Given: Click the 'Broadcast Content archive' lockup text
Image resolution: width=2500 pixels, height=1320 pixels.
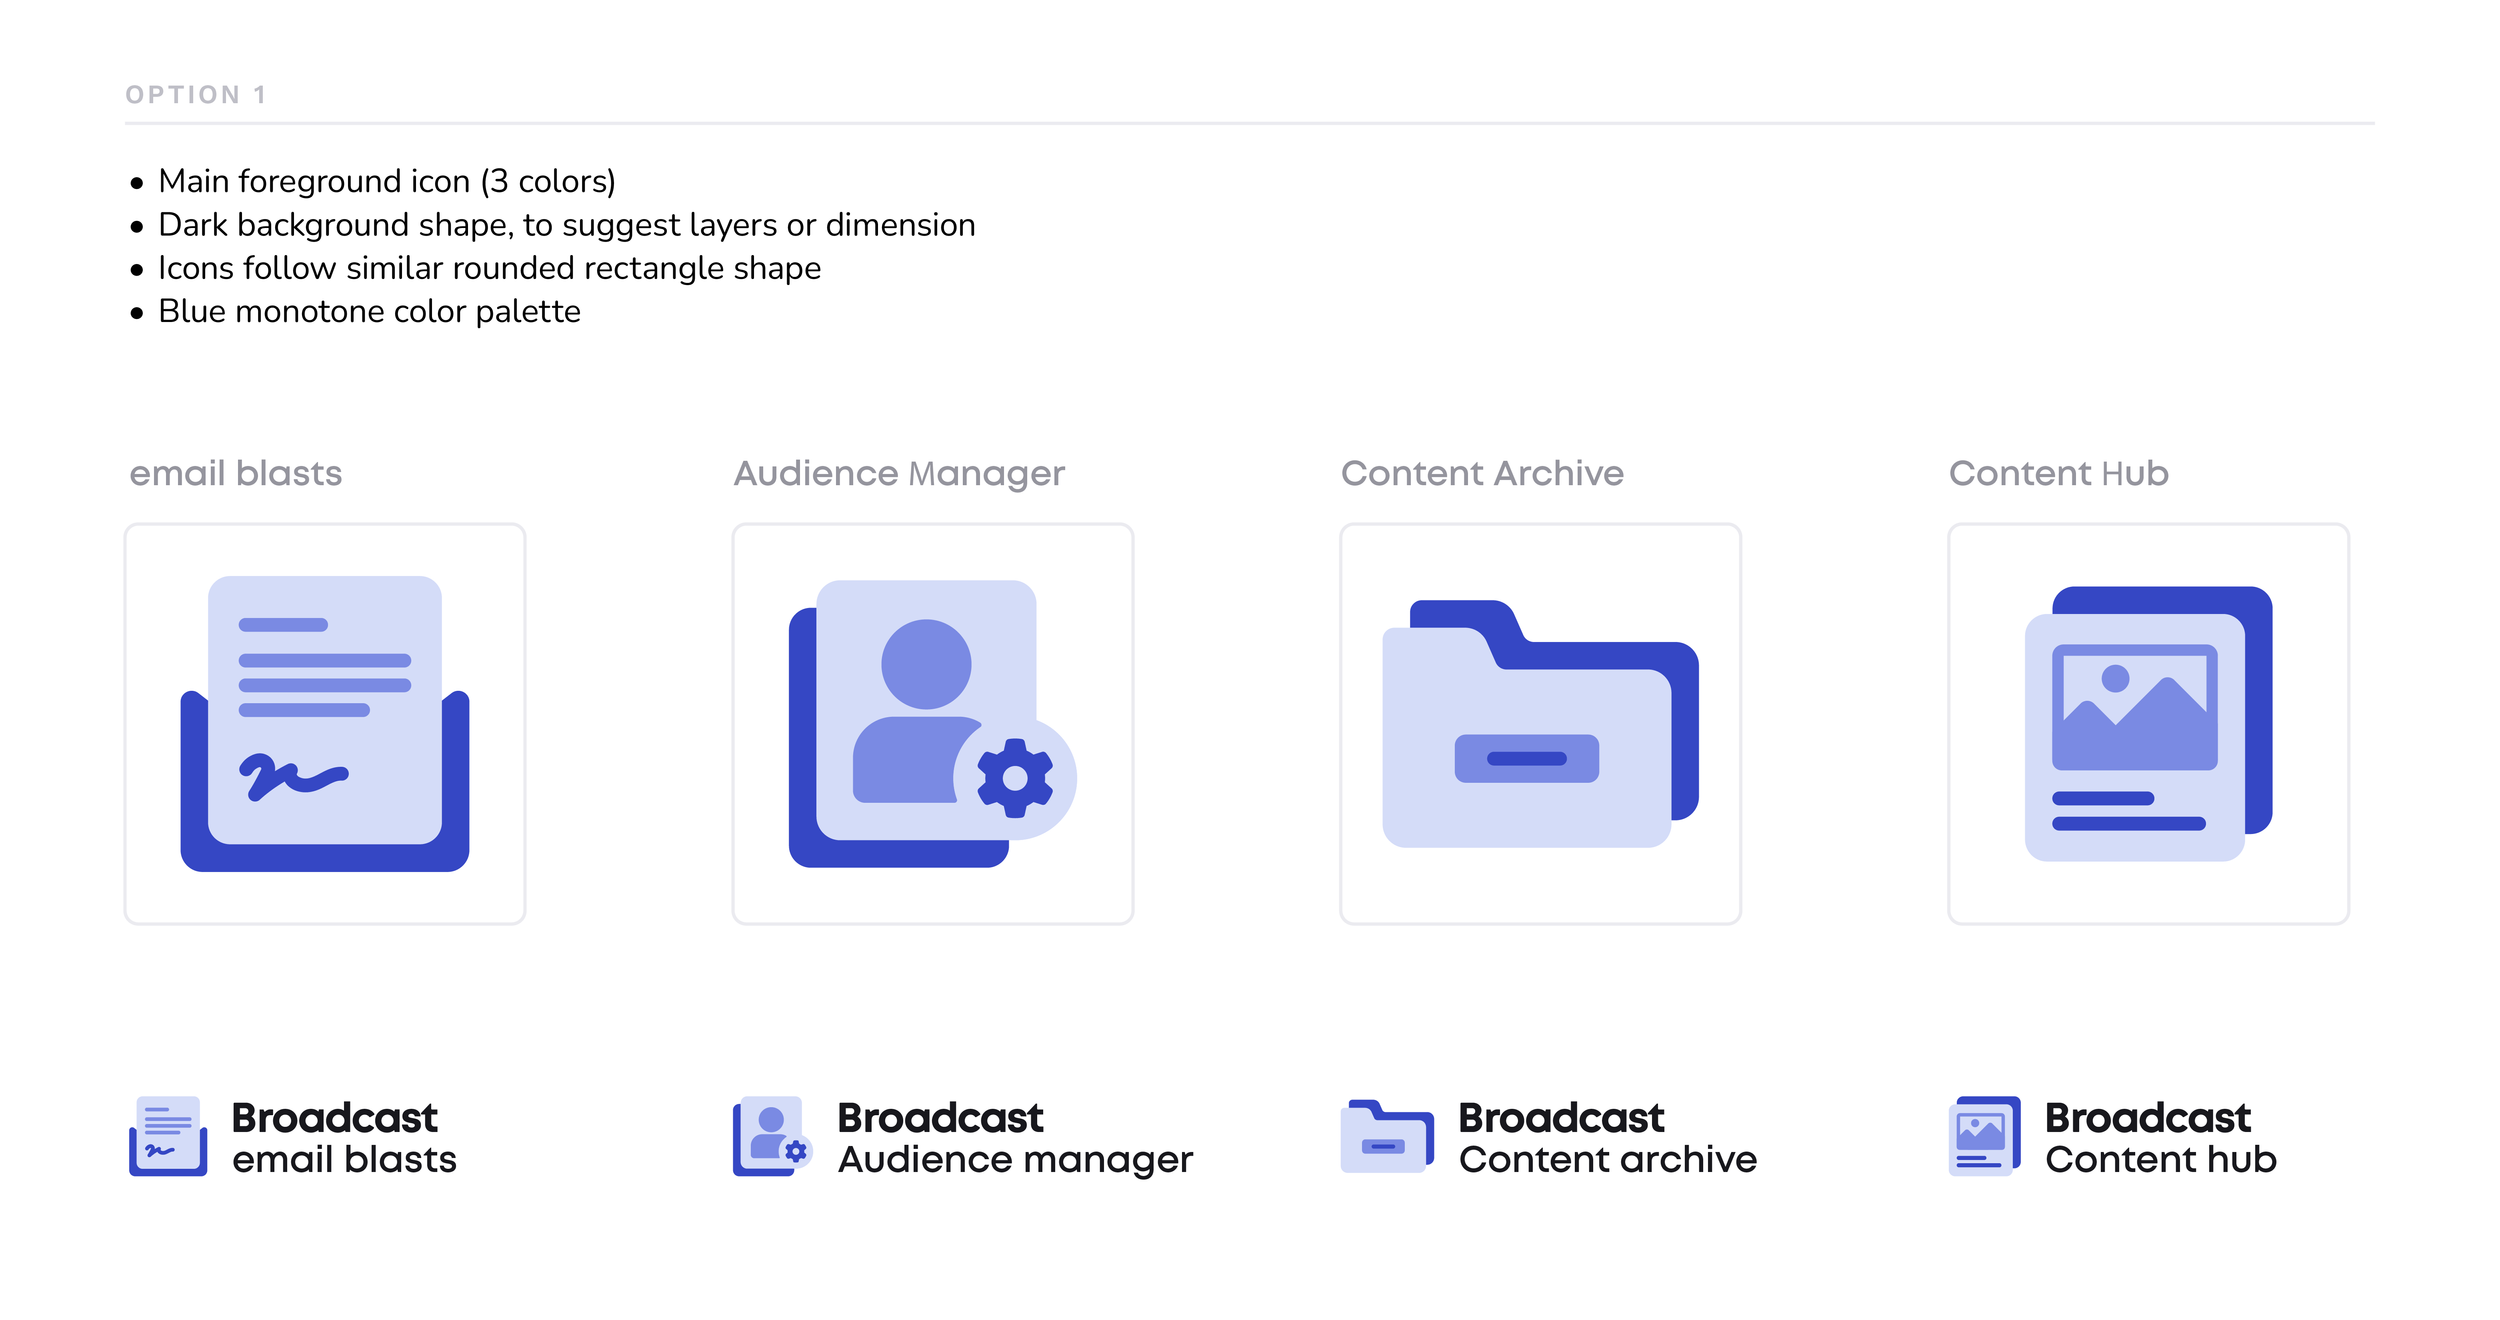Looking at the screenshot, I should pos(1606,1138).
